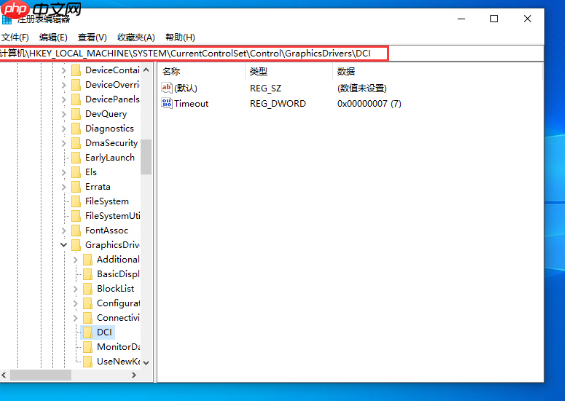This screenshot has width=565, height=401.
Task: Select the MonitorDa folder icon
Action: click(x=88, y=347)
